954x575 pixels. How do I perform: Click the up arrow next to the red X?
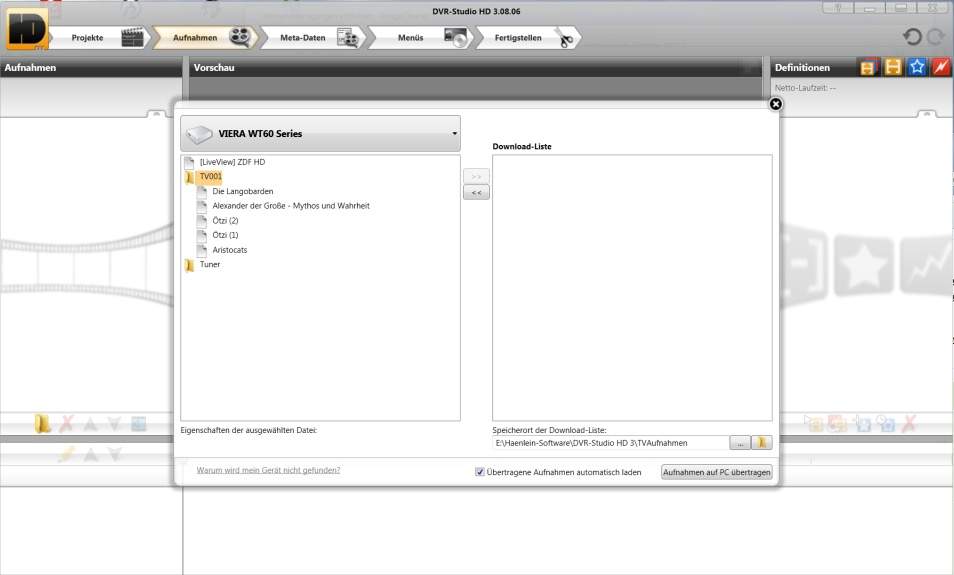pyautogui.click(x=90, y=424)
